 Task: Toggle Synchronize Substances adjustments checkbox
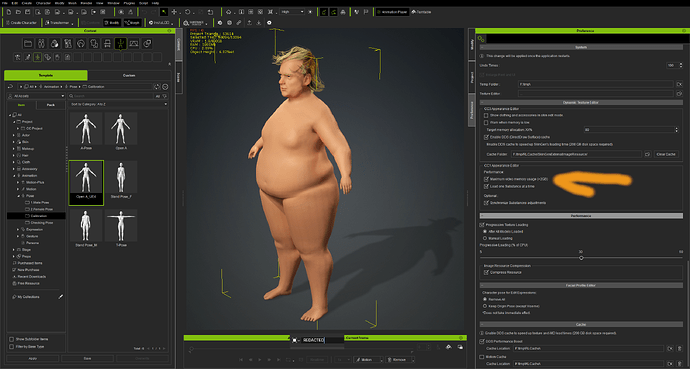pos(486,203)
